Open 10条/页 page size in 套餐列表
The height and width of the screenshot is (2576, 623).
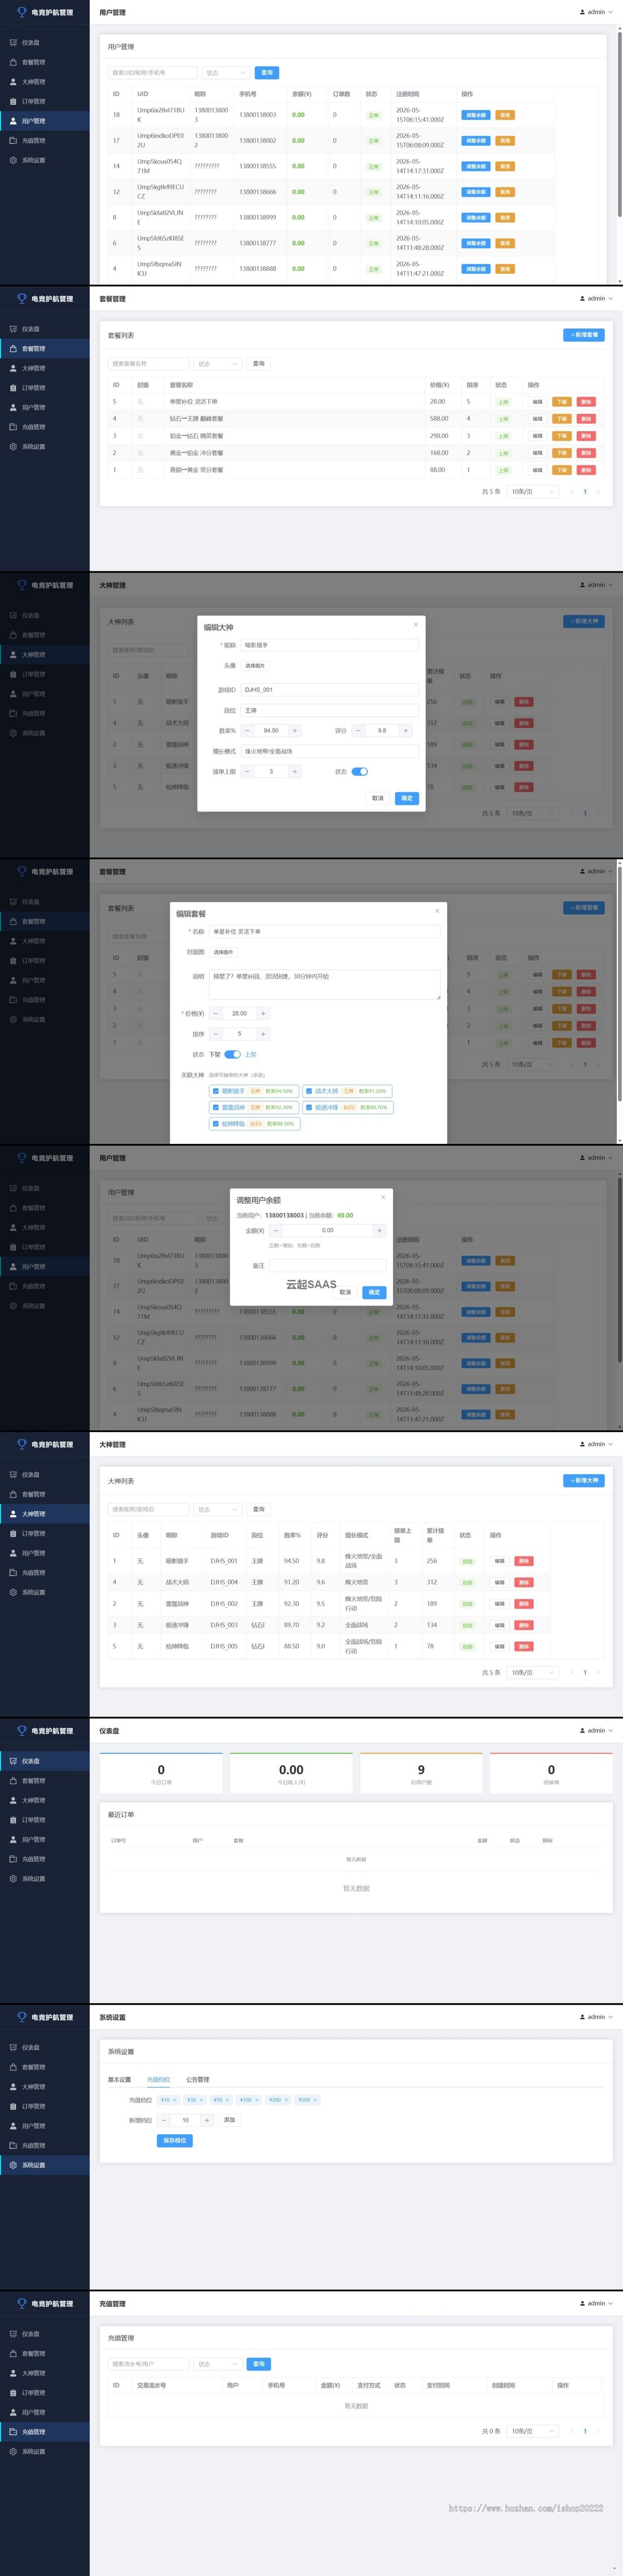point(533,491)
